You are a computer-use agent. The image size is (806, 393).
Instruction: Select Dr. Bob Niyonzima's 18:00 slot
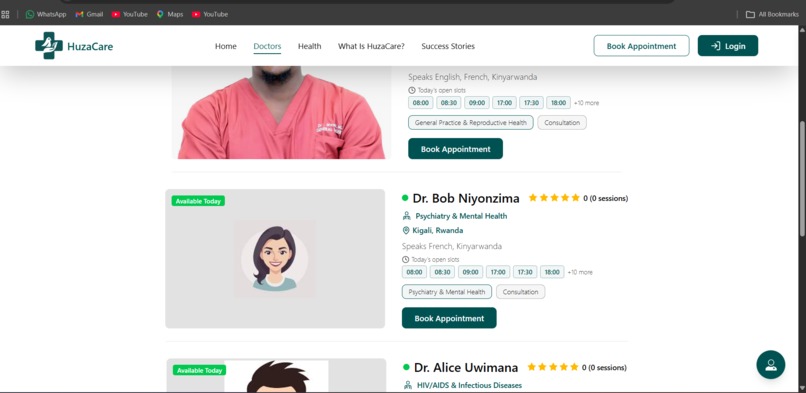(553, 272)
